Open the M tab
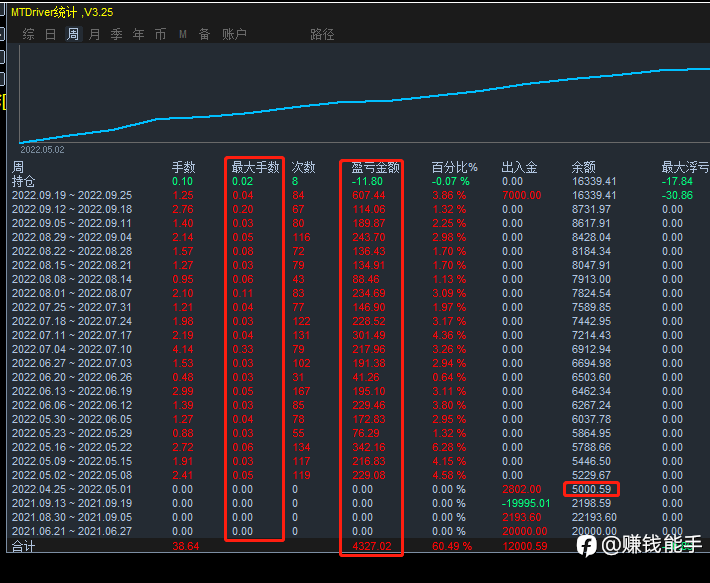This screenshot has width=710, height=583. pos(182,34)
